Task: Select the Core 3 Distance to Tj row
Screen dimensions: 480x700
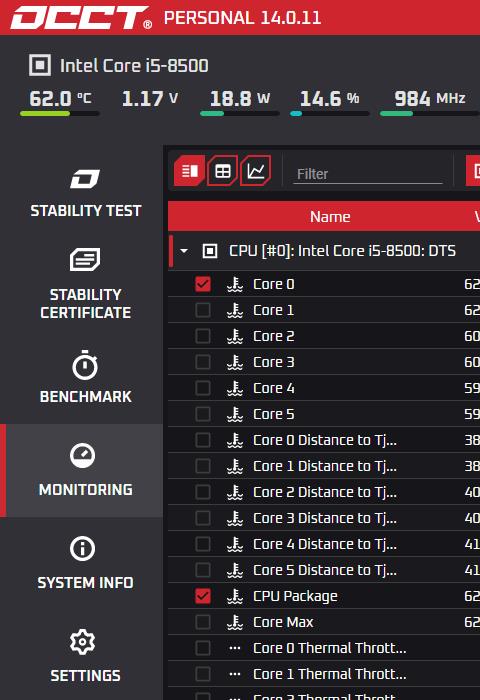Action: [324, 518]
